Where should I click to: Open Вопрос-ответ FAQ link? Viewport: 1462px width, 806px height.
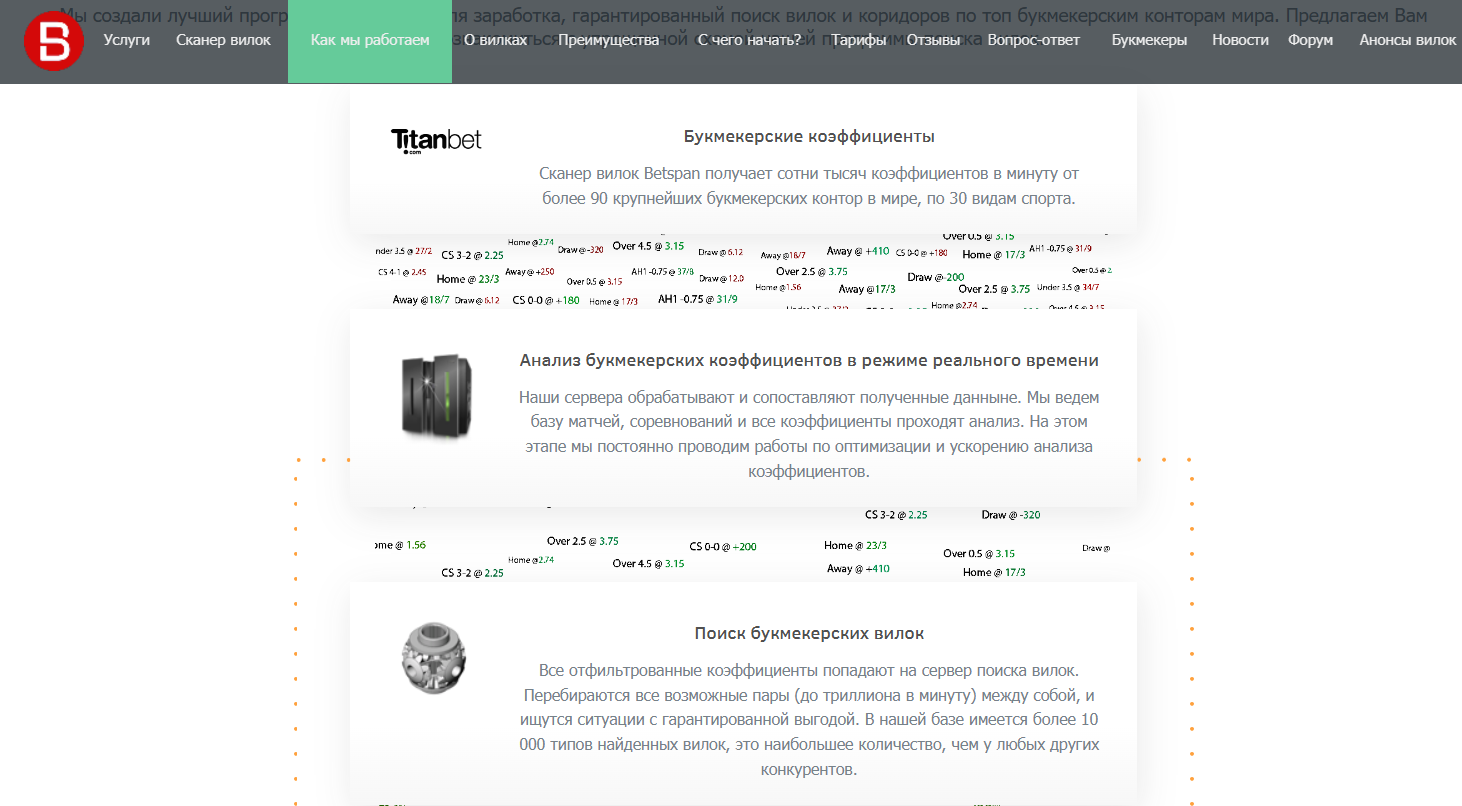(x=1033, y=40)
